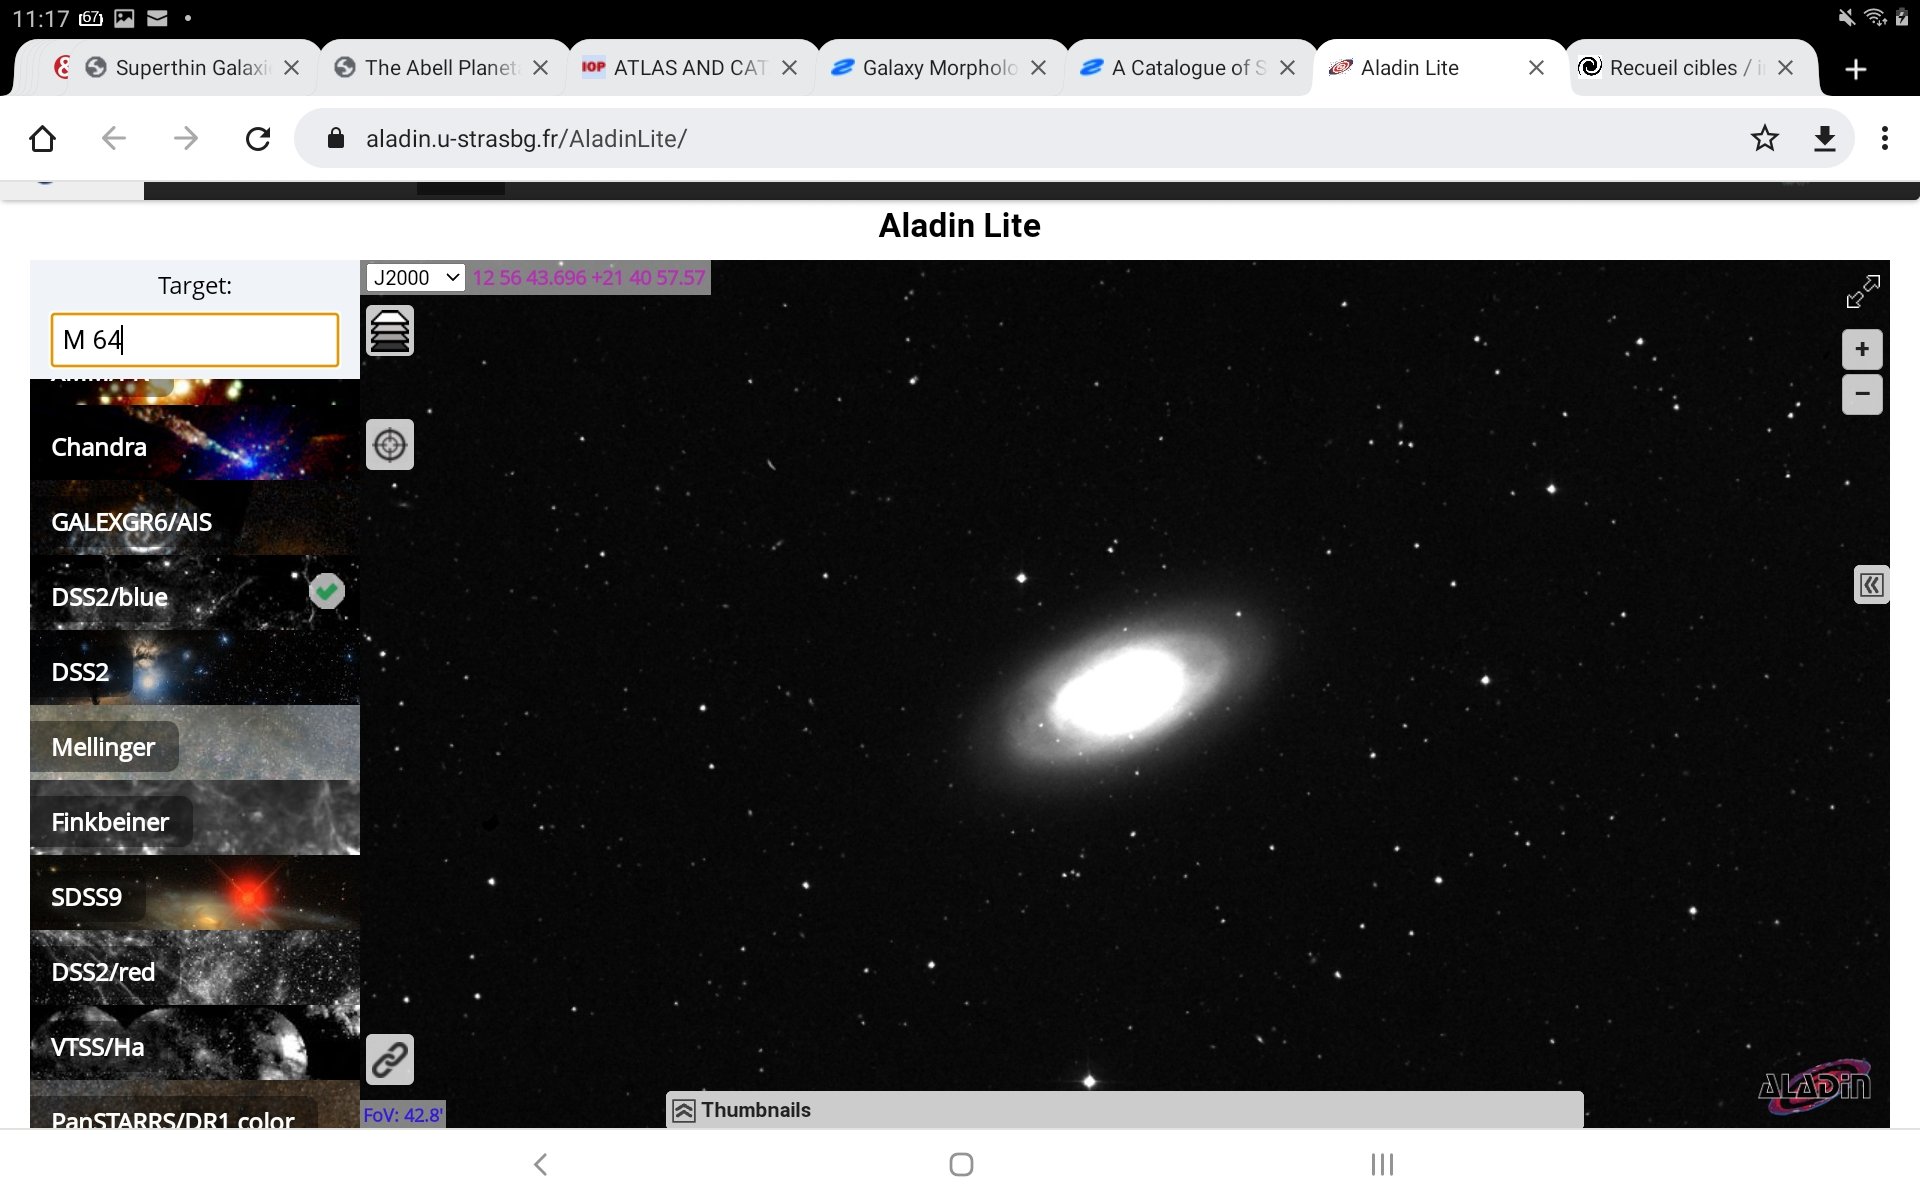This screenshot has width=1920, height=1200.
Task: Bookmark this page with the star
Action: click(1765, 138)
